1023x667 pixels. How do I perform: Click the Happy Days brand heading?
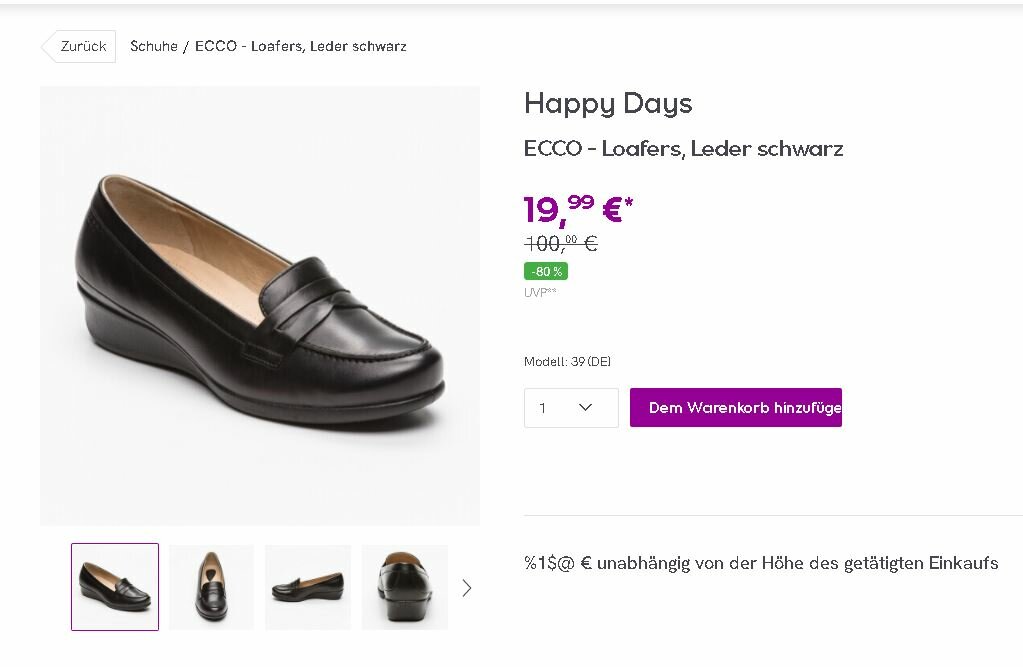(608, 104)
